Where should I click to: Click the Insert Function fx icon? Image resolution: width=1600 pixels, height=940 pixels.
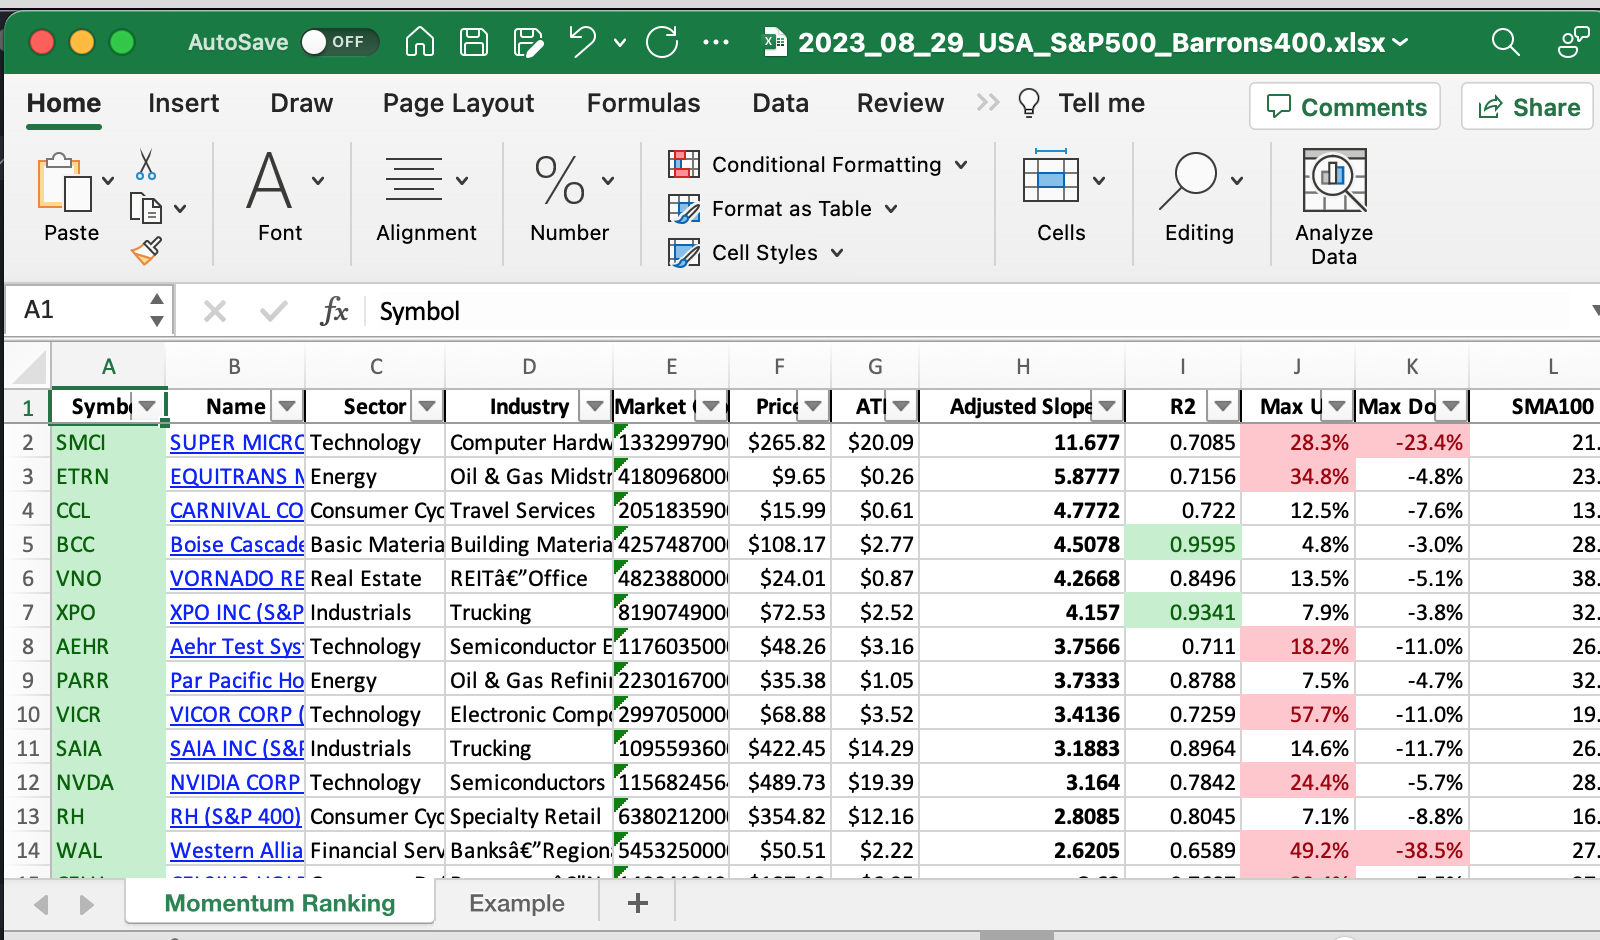pyautogui.click(x=334, y=311)
